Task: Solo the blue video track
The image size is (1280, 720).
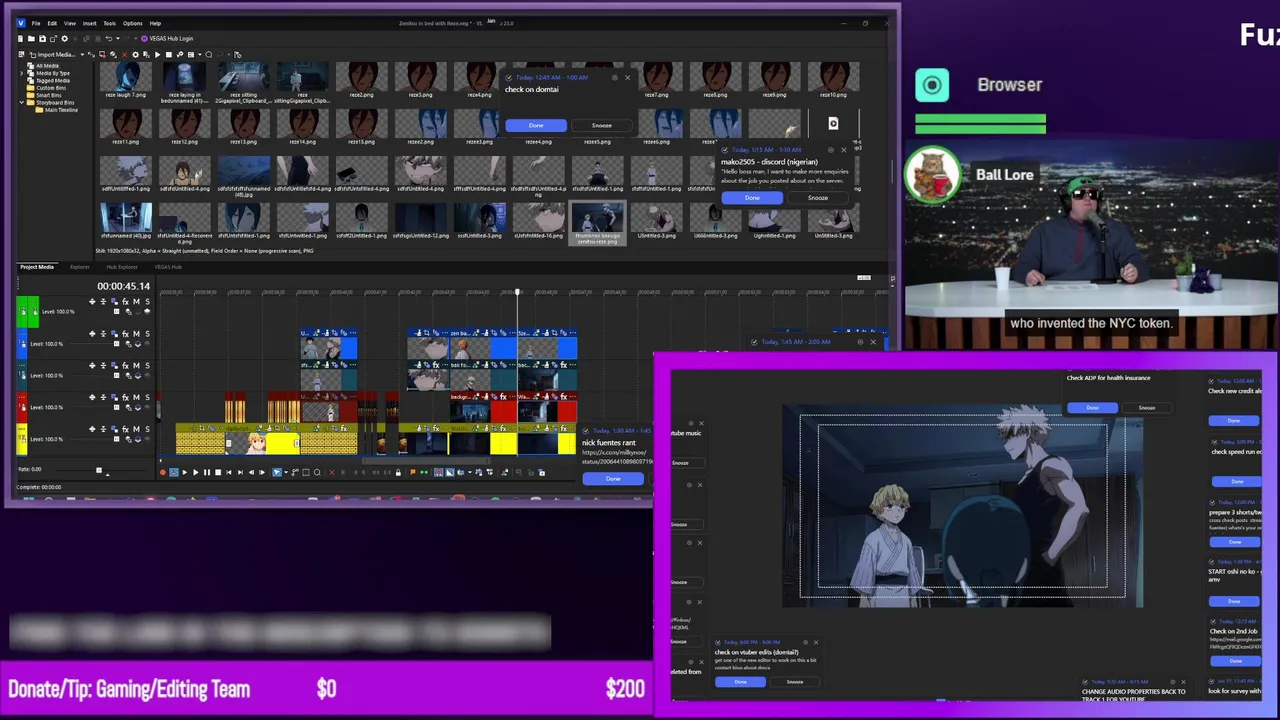Action: [148, 334]
